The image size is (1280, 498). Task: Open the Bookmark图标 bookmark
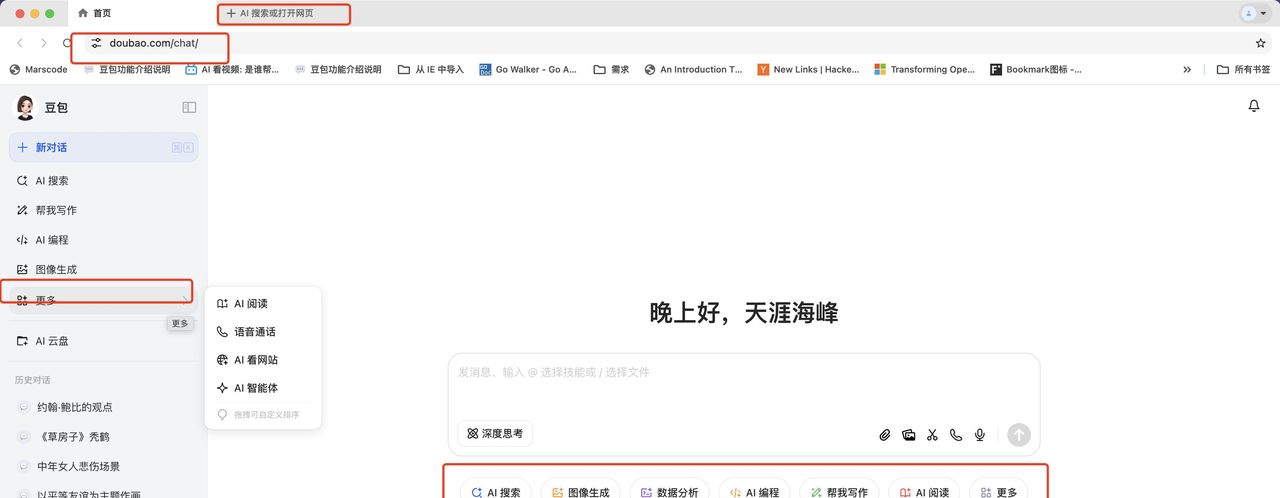pyautogui.click(x=1036, y=70)
